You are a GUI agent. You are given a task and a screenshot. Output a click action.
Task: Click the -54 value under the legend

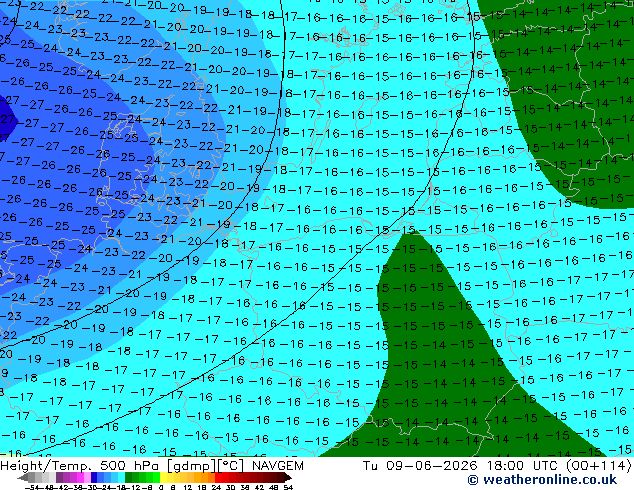(x=32, y=488)
